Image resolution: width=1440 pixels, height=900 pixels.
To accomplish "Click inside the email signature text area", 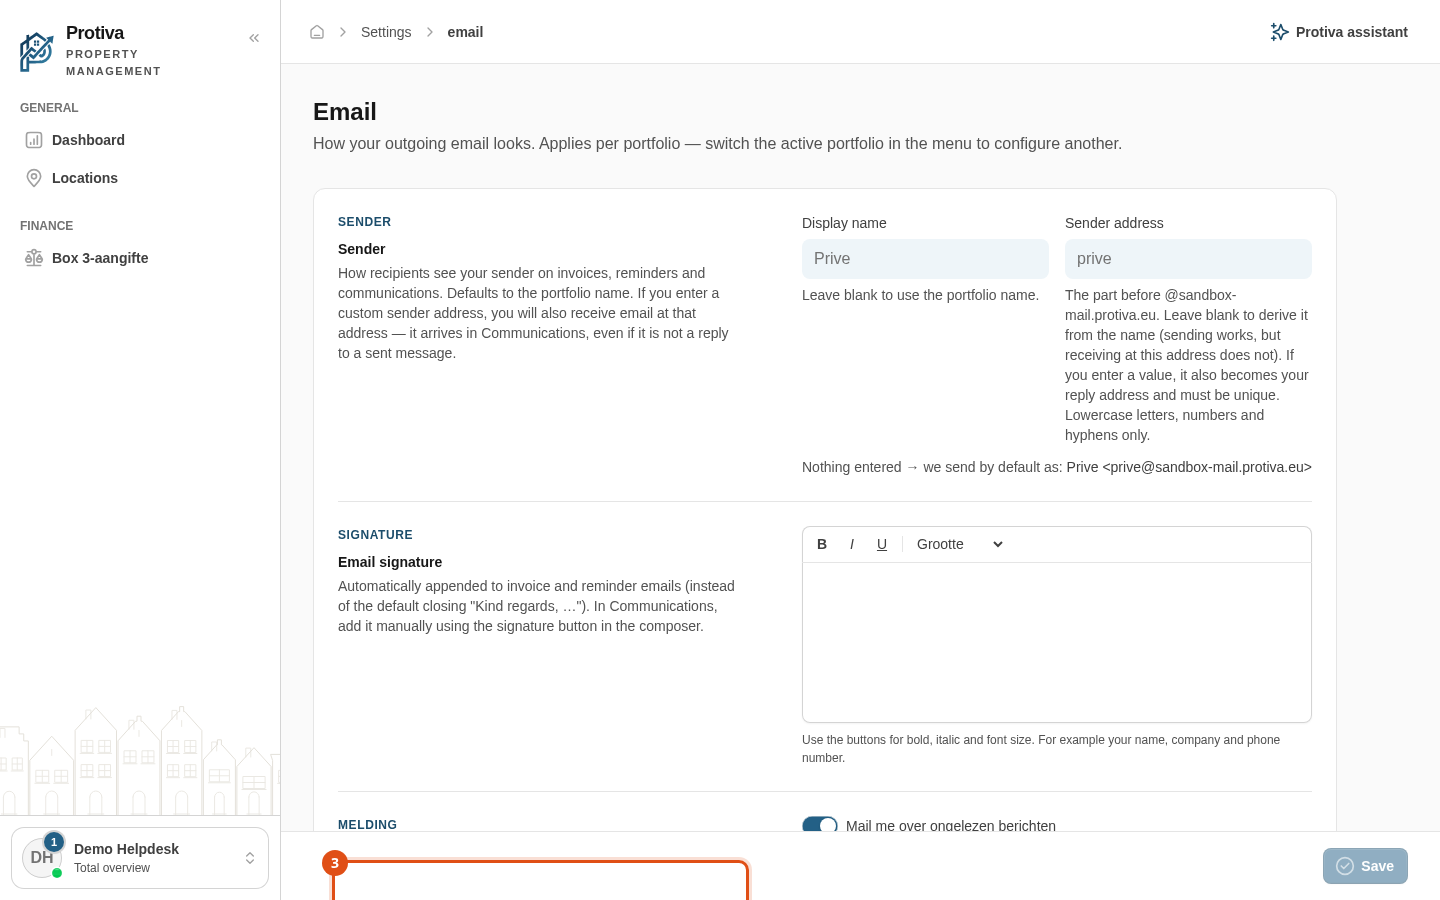I will [x=1057, y=642].
